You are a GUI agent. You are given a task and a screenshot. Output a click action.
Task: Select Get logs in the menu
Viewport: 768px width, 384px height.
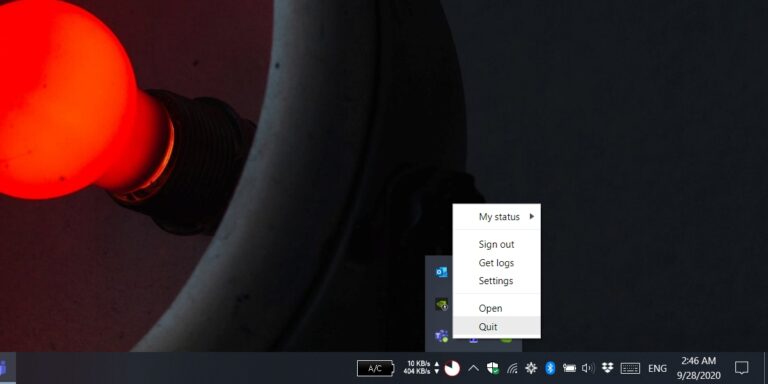(497, 263)
